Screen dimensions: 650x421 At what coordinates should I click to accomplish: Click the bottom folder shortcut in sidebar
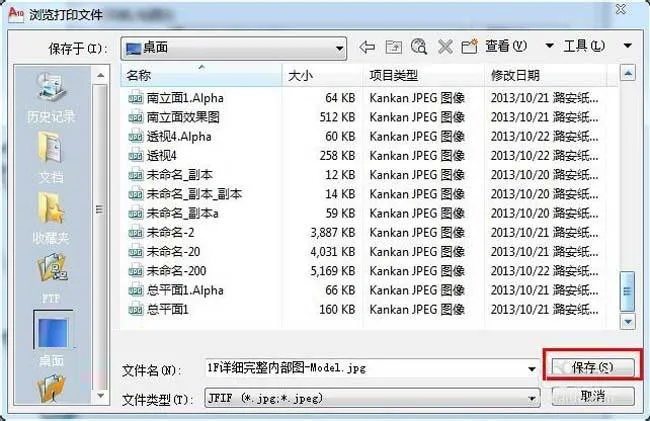[x=52, y=388]
